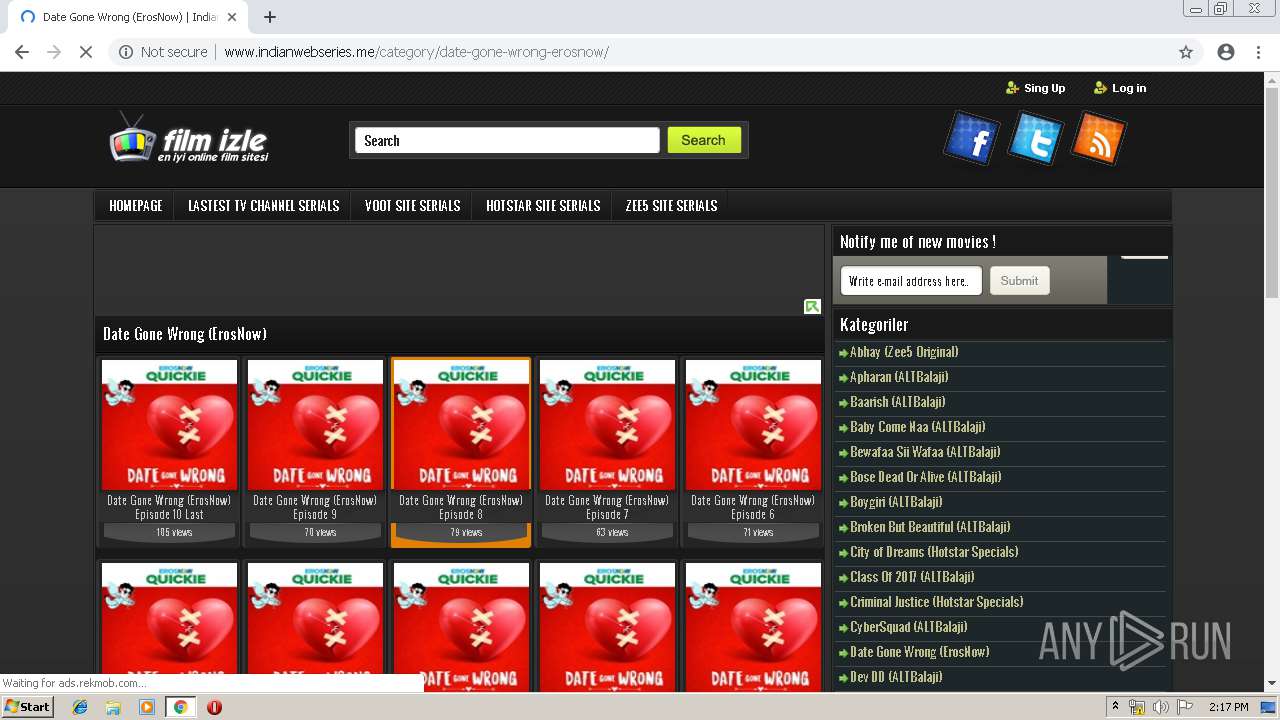Click the ad choices icon in banner
The image size is (1280, 720).
click(x=812, y=306)
